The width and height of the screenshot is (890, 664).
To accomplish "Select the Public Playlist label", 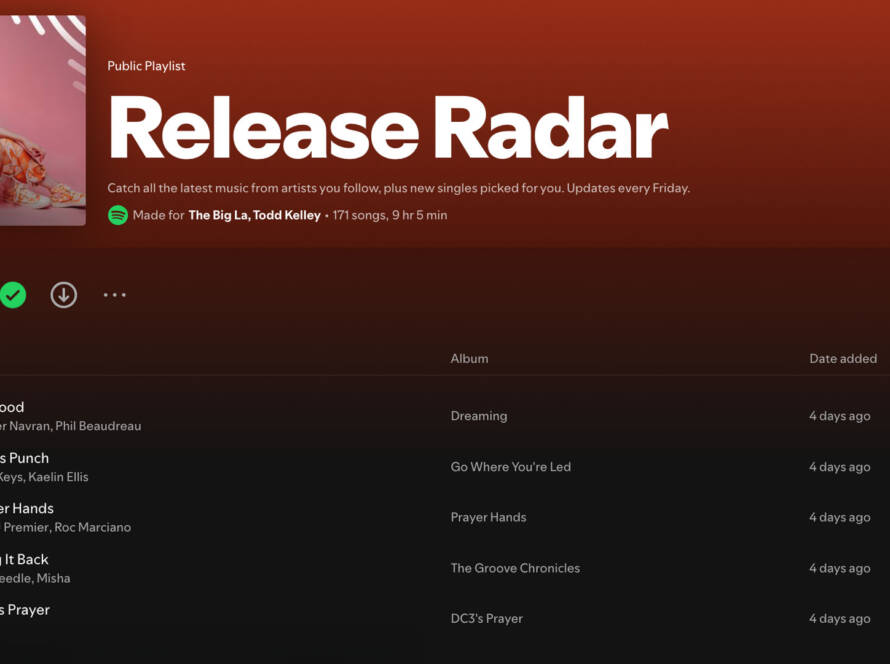I will tap(146, 66).
